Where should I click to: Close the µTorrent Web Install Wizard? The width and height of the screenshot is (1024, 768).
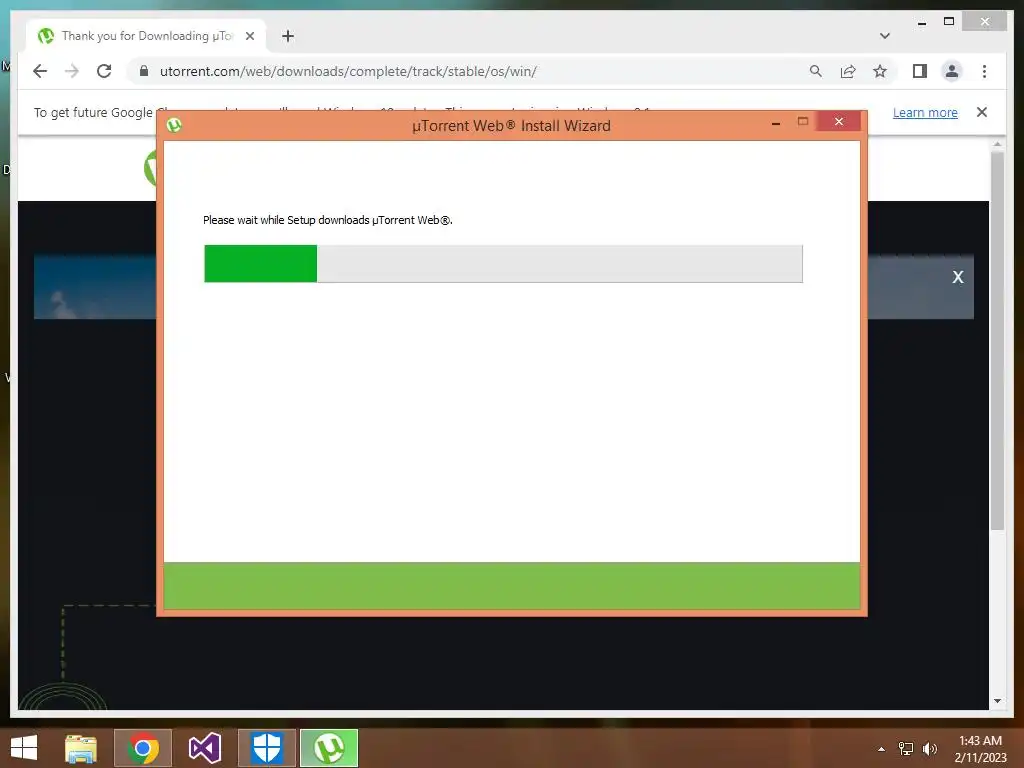(839, 121)
